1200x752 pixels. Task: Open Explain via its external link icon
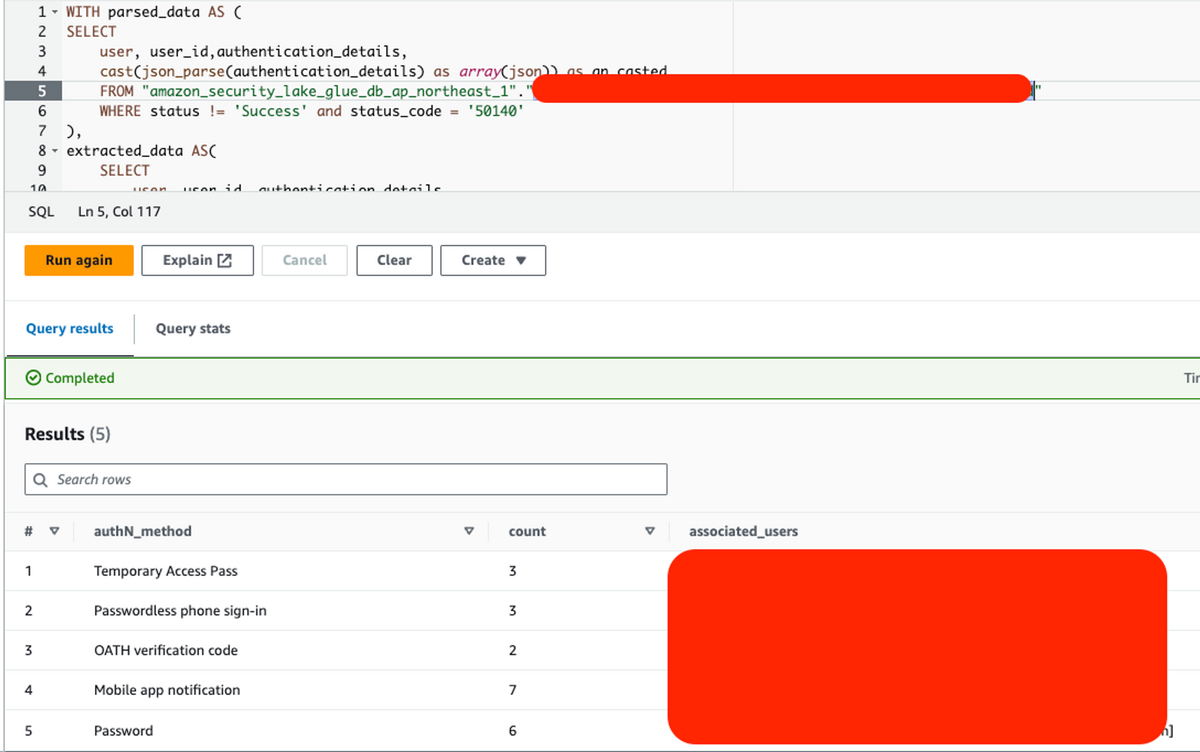(x=225, y=260)
